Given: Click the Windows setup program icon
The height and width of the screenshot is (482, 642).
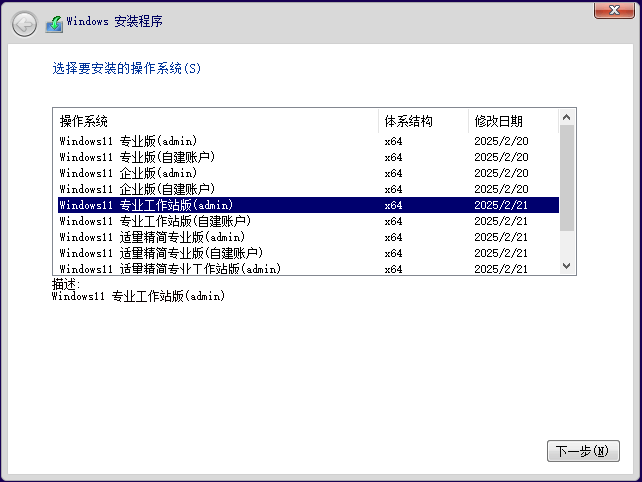Looking at the screenshot, I should pos(54,24).
